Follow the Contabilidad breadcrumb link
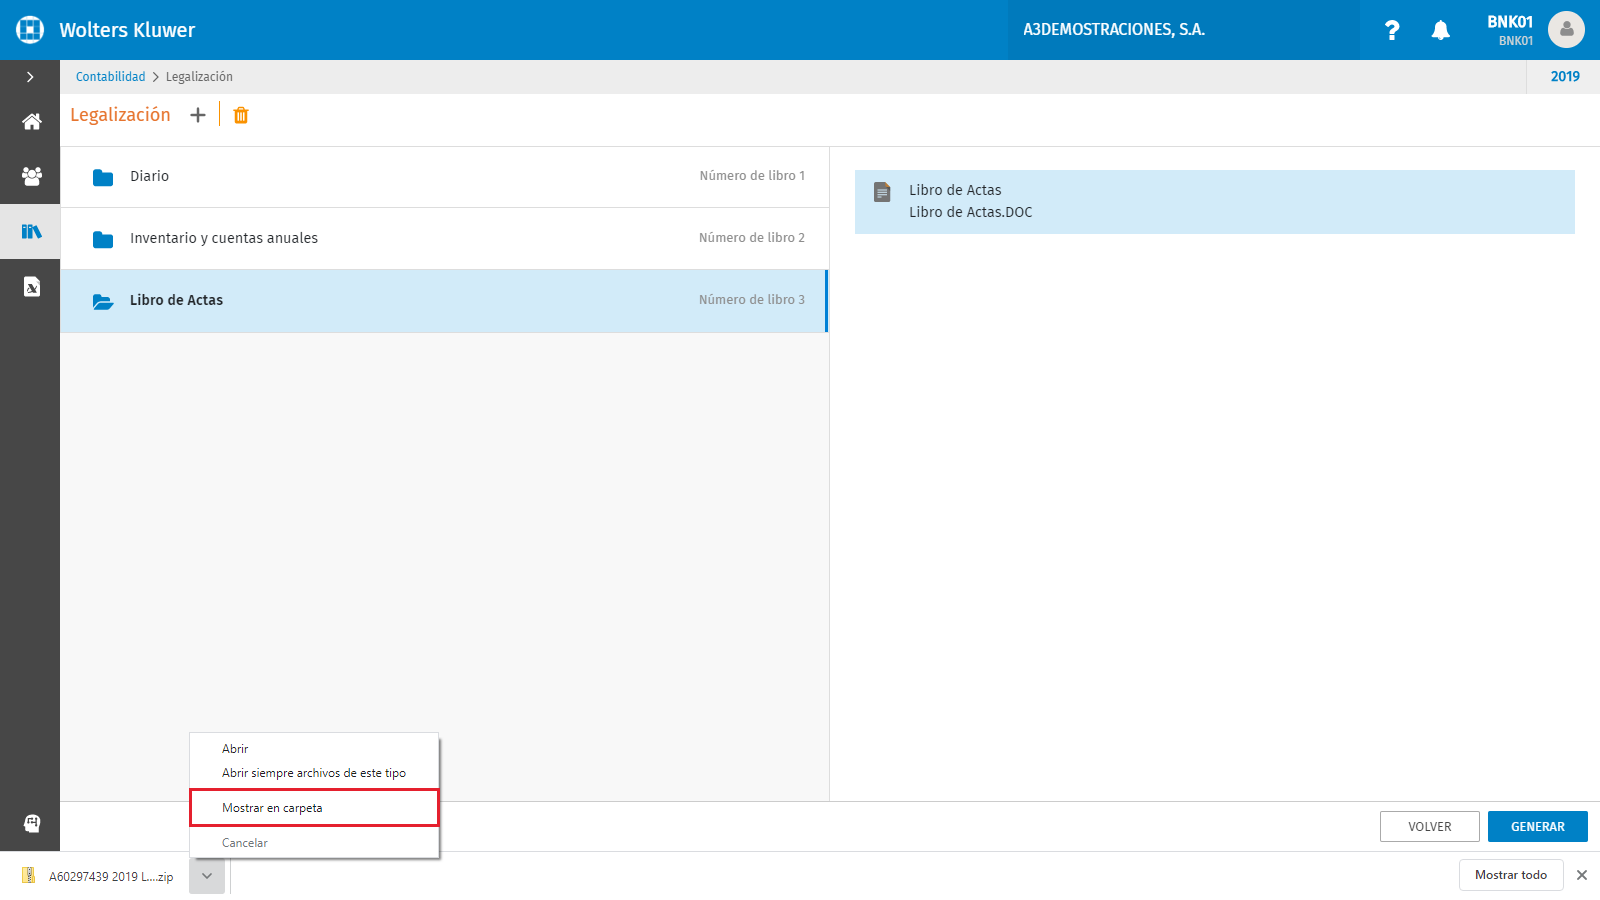 (110, 77)
